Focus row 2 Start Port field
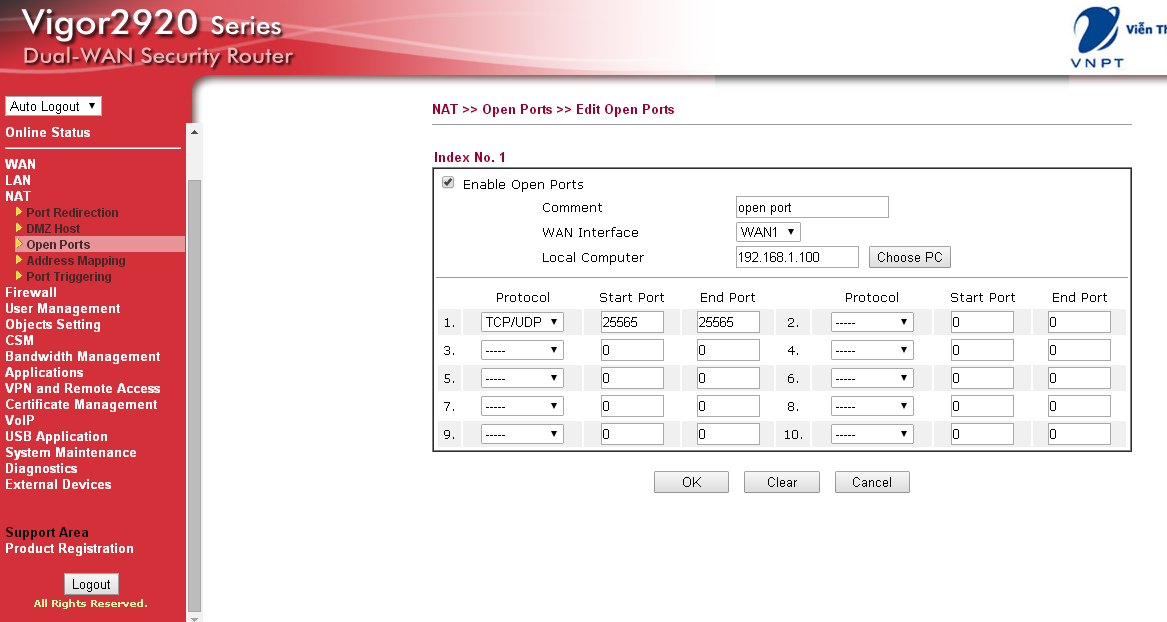Image resolution: width=1167 pixels, height=622 pixels. (x=982, y=322)
